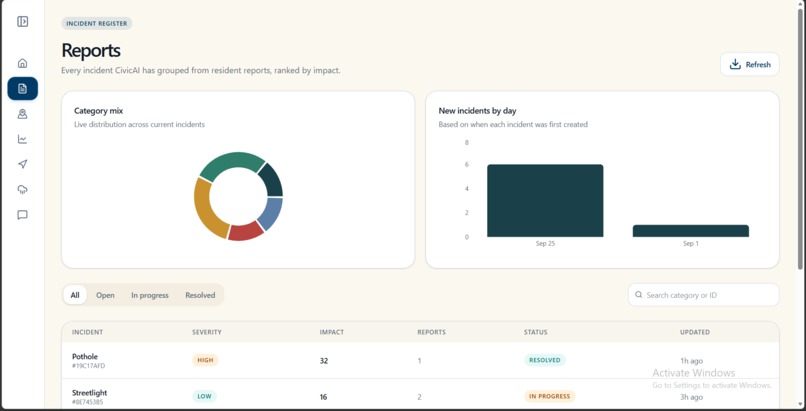Click the Category mix card title
Screen dimensions: 806x411
(x=99, y=110)
